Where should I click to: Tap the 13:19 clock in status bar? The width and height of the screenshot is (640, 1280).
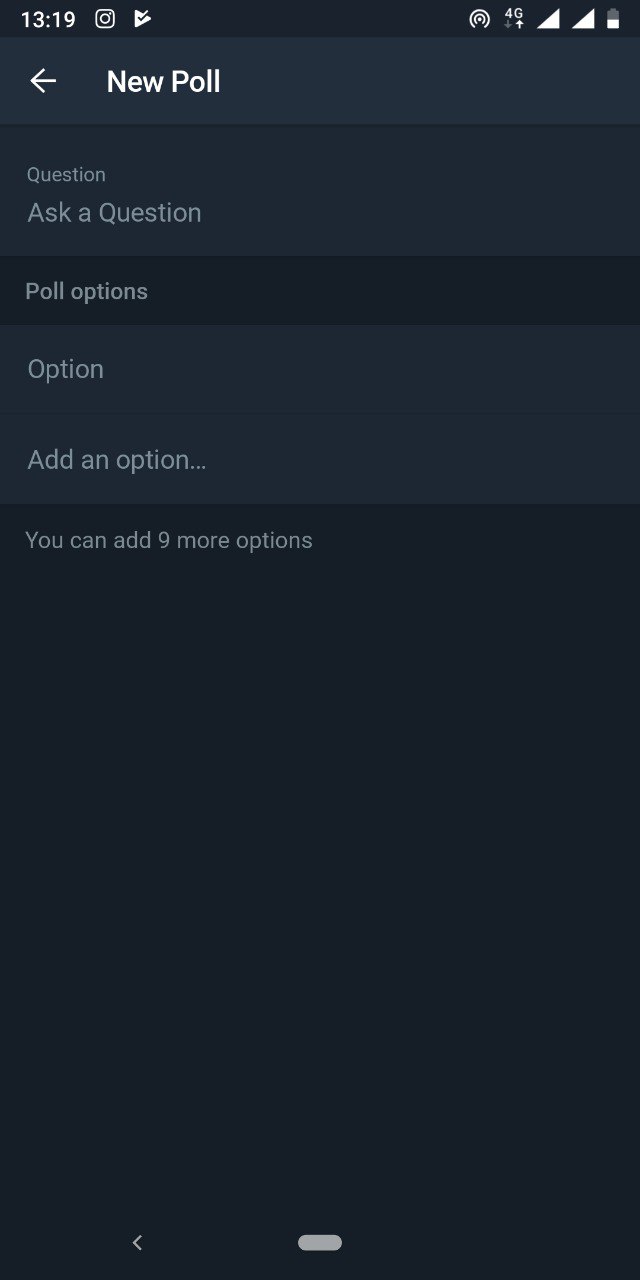click(48, 19)
